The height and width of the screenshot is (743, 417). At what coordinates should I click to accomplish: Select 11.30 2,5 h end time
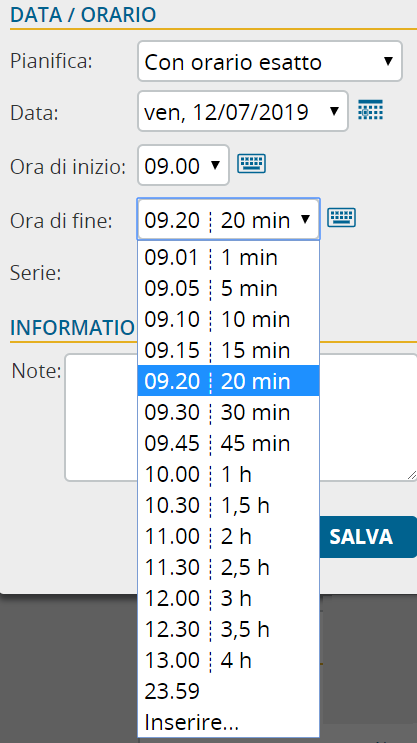pos(228,567)
